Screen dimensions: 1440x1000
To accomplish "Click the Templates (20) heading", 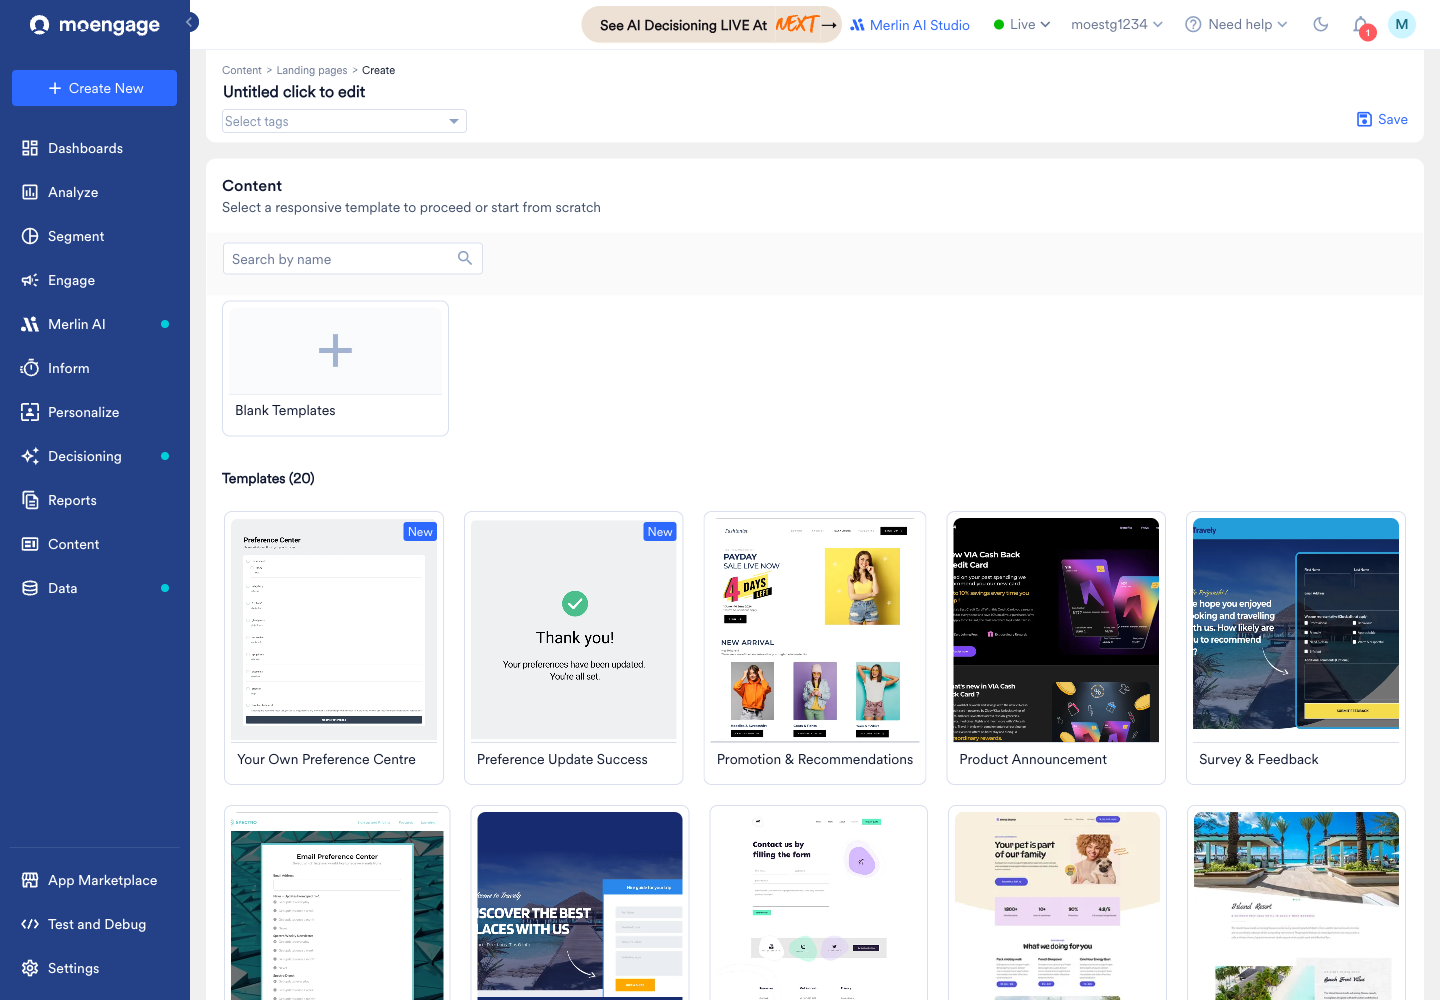I will tap(268, 478).
